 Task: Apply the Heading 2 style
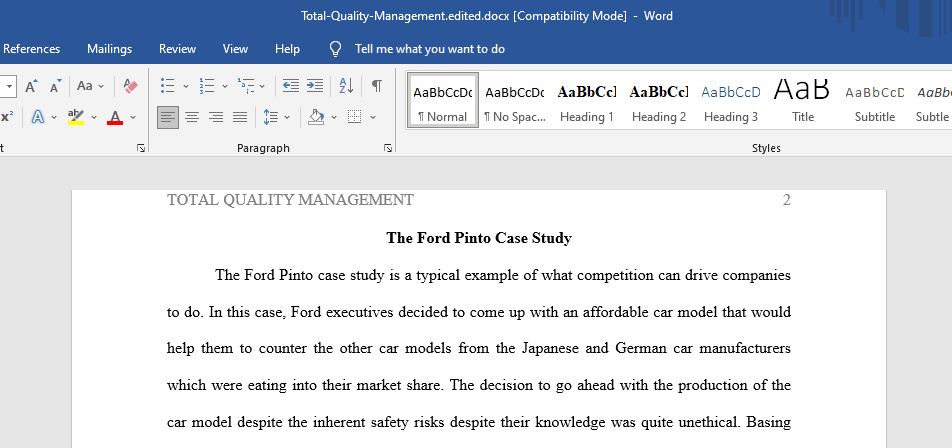click(x=659, y=101)
